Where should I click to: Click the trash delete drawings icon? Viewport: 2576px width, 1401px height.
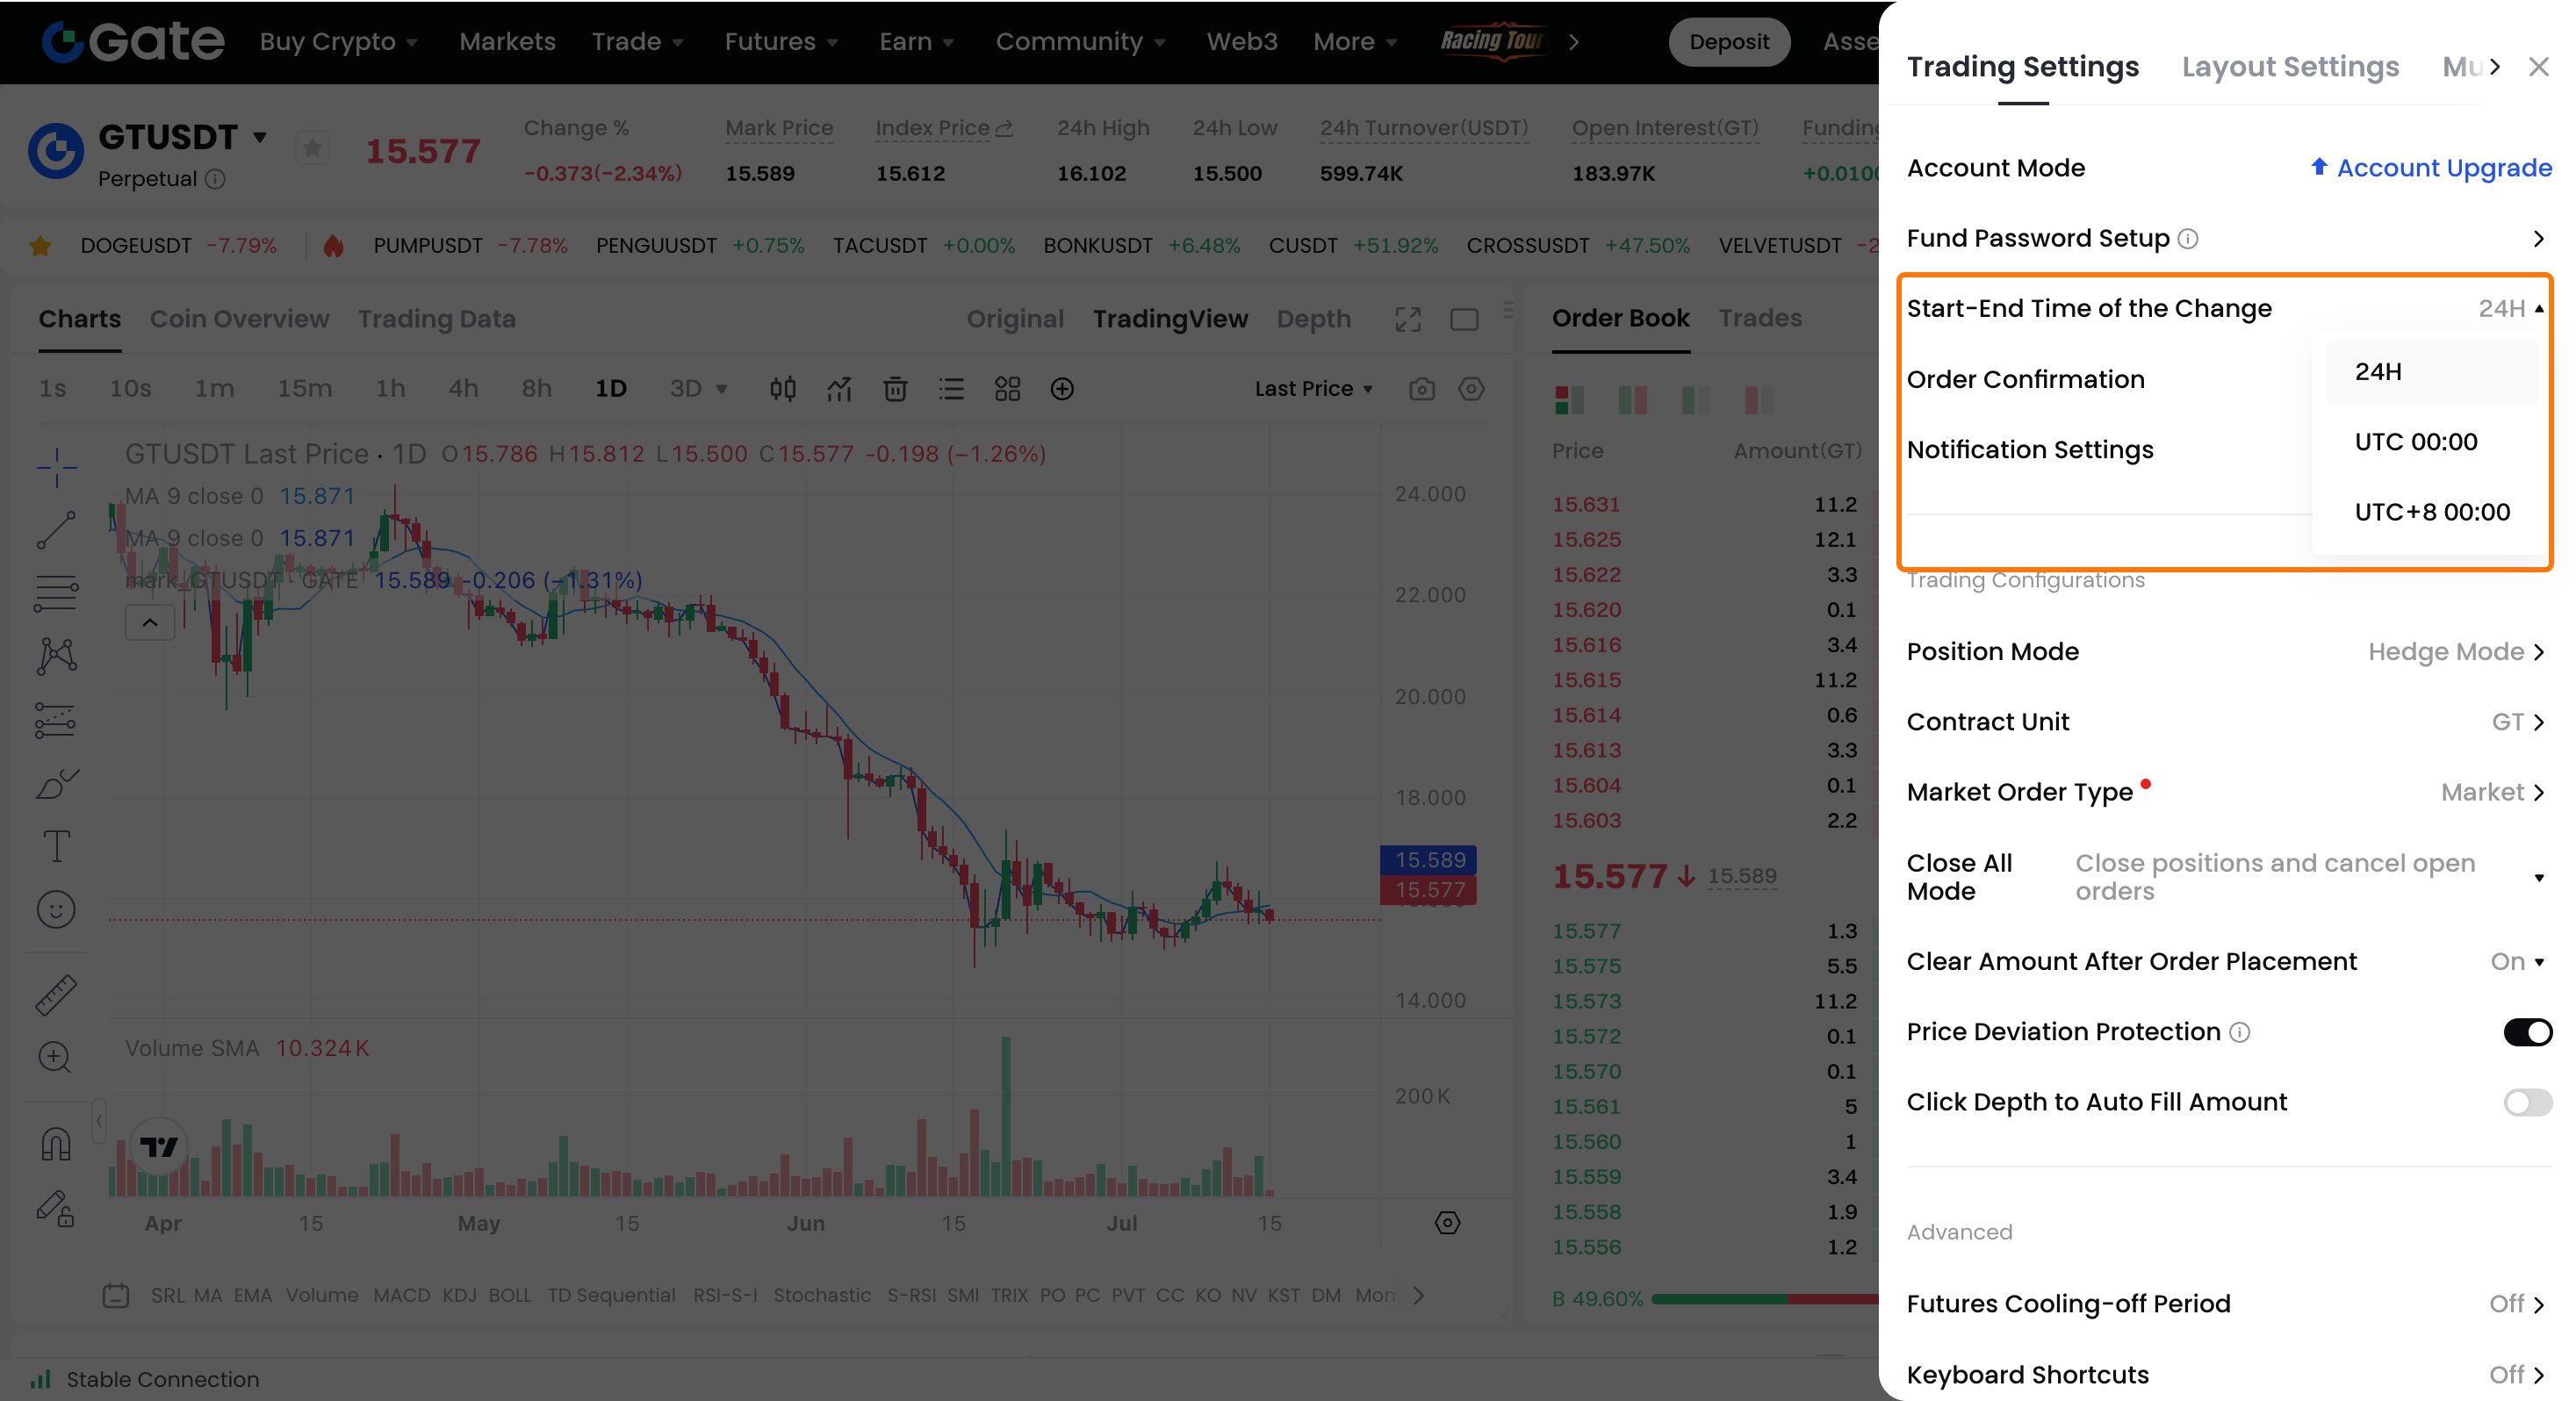[895, 389]
